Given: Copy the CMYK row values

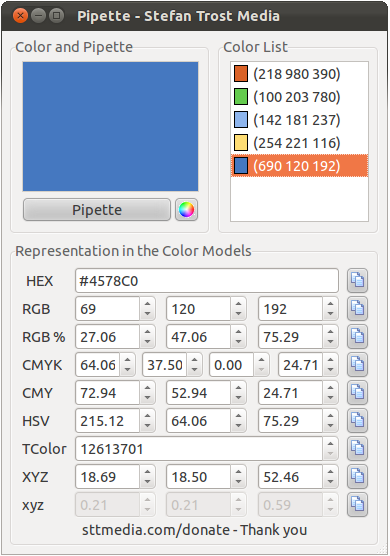Looking at the screenshot, I should (357, 365).
